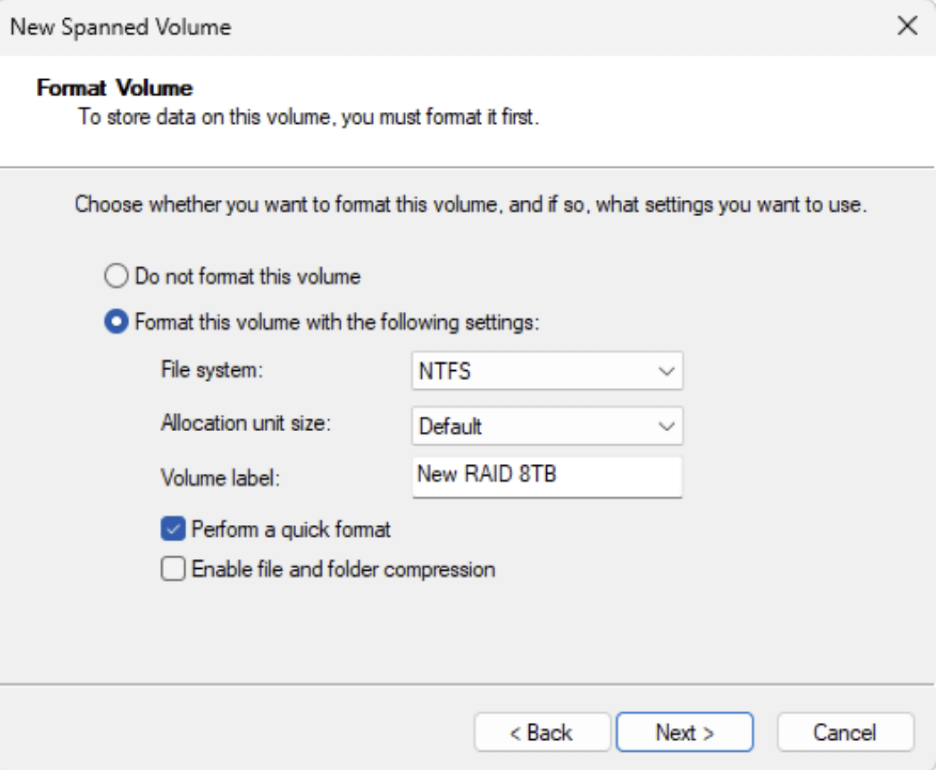Viewport: 936px width, 770px height.
Task: Go to previous step with Back button
Action: [x=540, y=732]
